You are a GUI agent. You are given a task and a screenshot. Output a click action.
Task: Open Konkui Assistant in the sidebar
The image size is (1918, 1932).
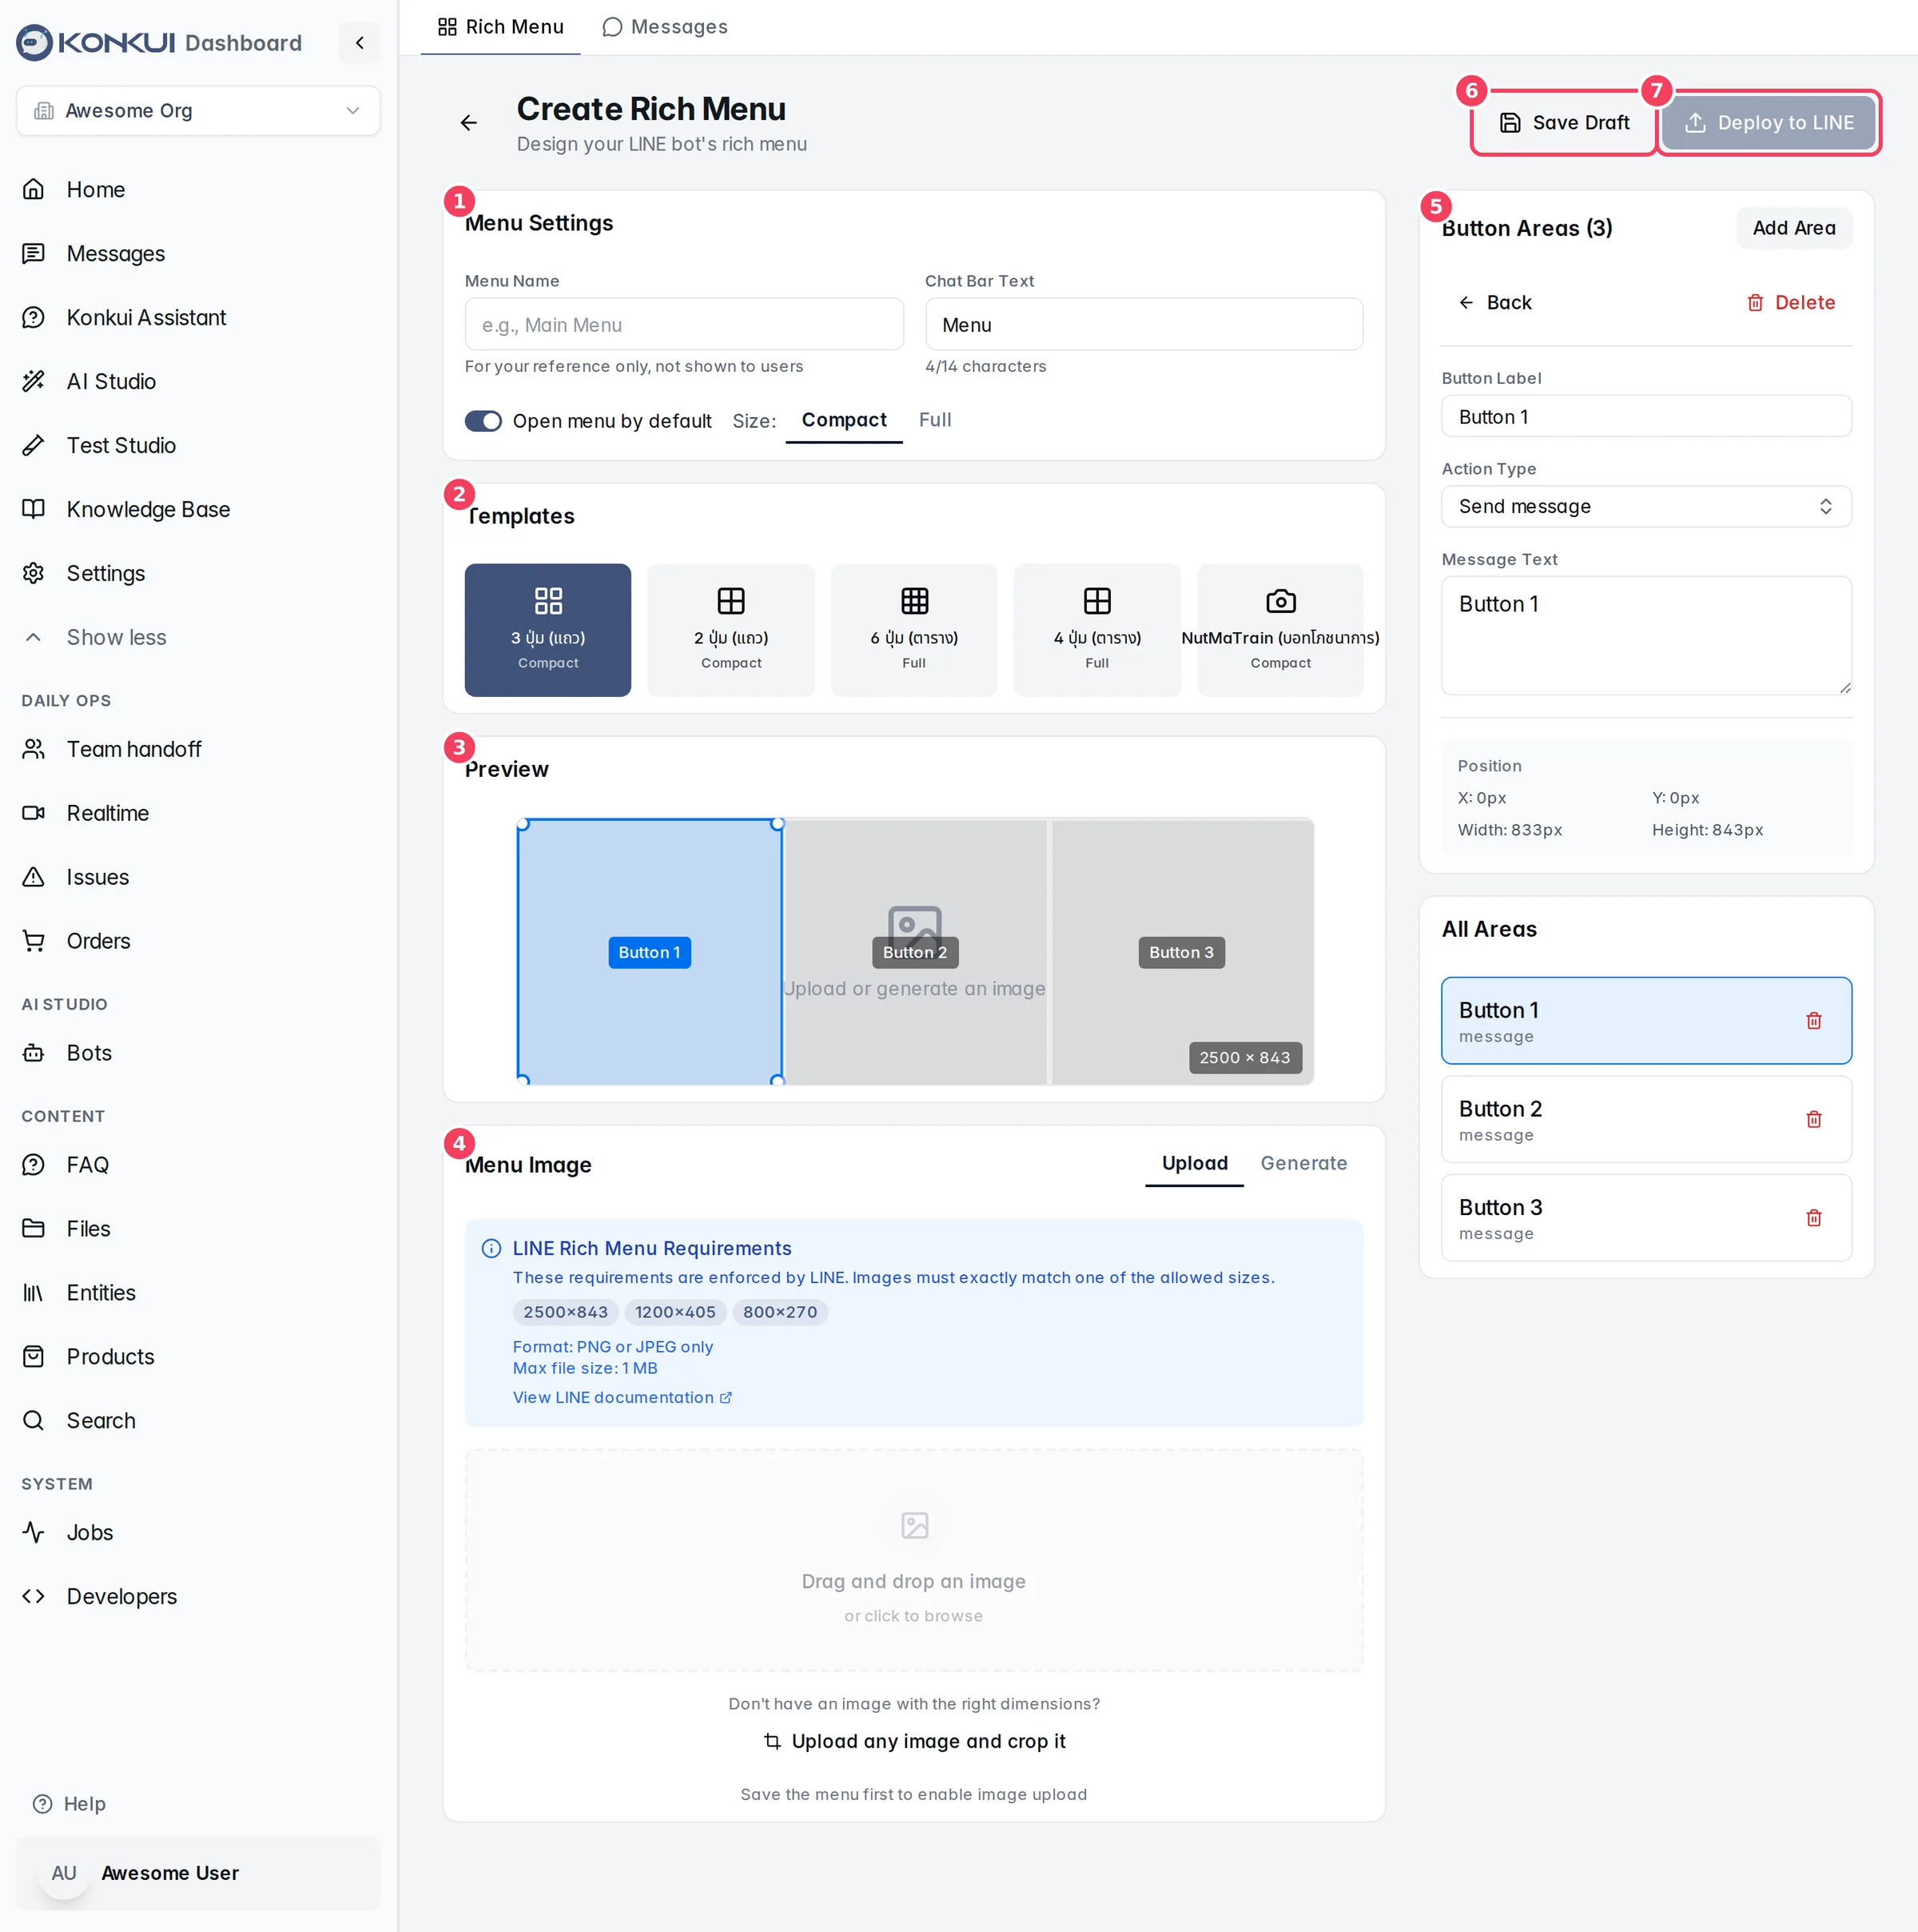tap(198, 318)
